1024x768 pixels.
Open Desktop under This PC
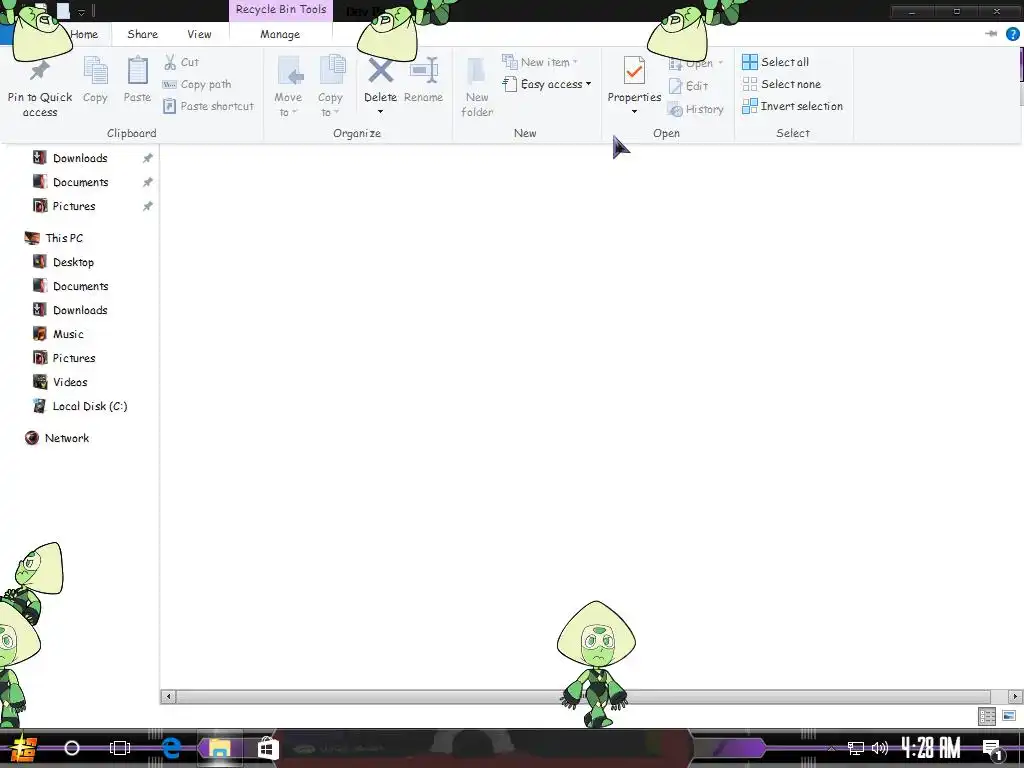(73, 263)
